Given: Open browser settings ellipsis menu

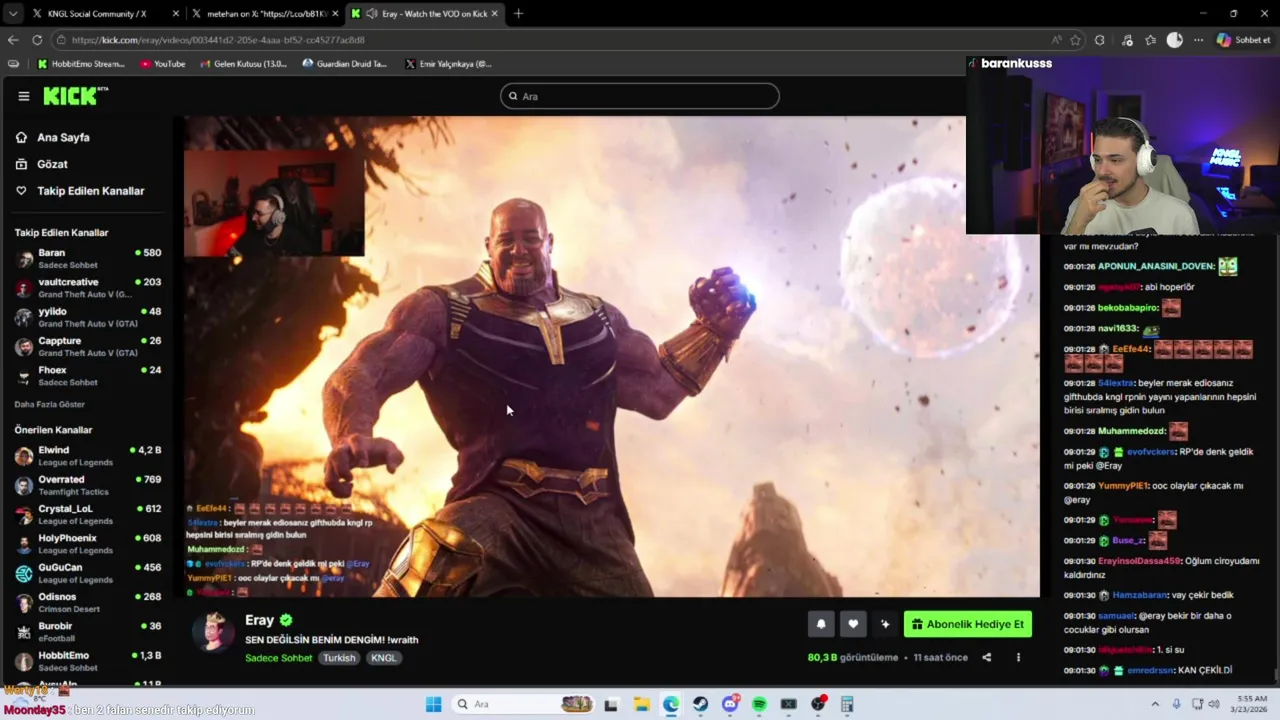Looking at the screenshot, I should pos(1198,40).
